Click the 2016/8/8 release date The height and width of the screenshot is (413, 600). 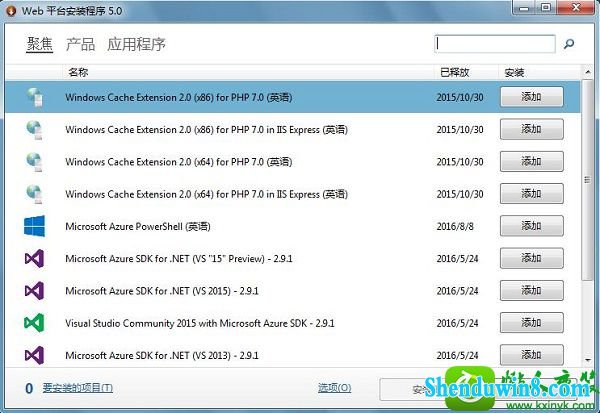[455, 227]
